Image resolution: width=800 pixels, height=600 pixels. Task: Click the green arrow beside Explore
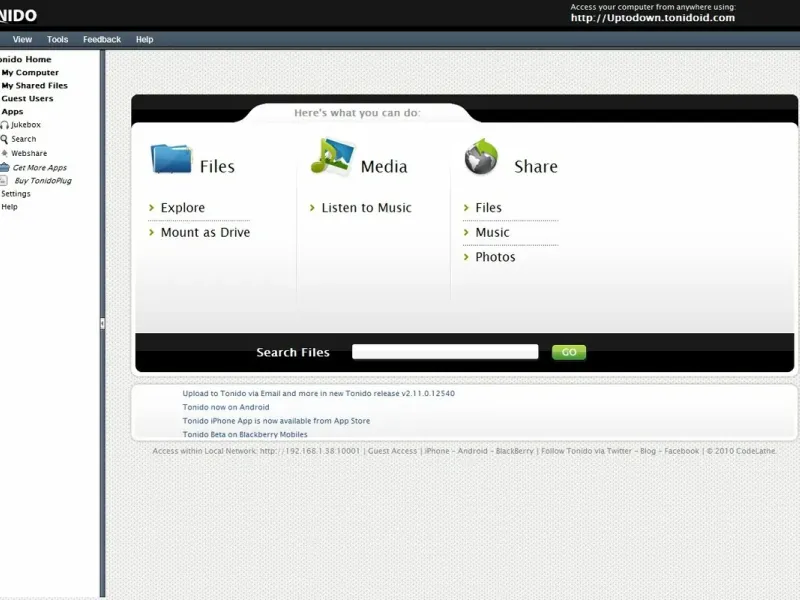click(152, 208)
